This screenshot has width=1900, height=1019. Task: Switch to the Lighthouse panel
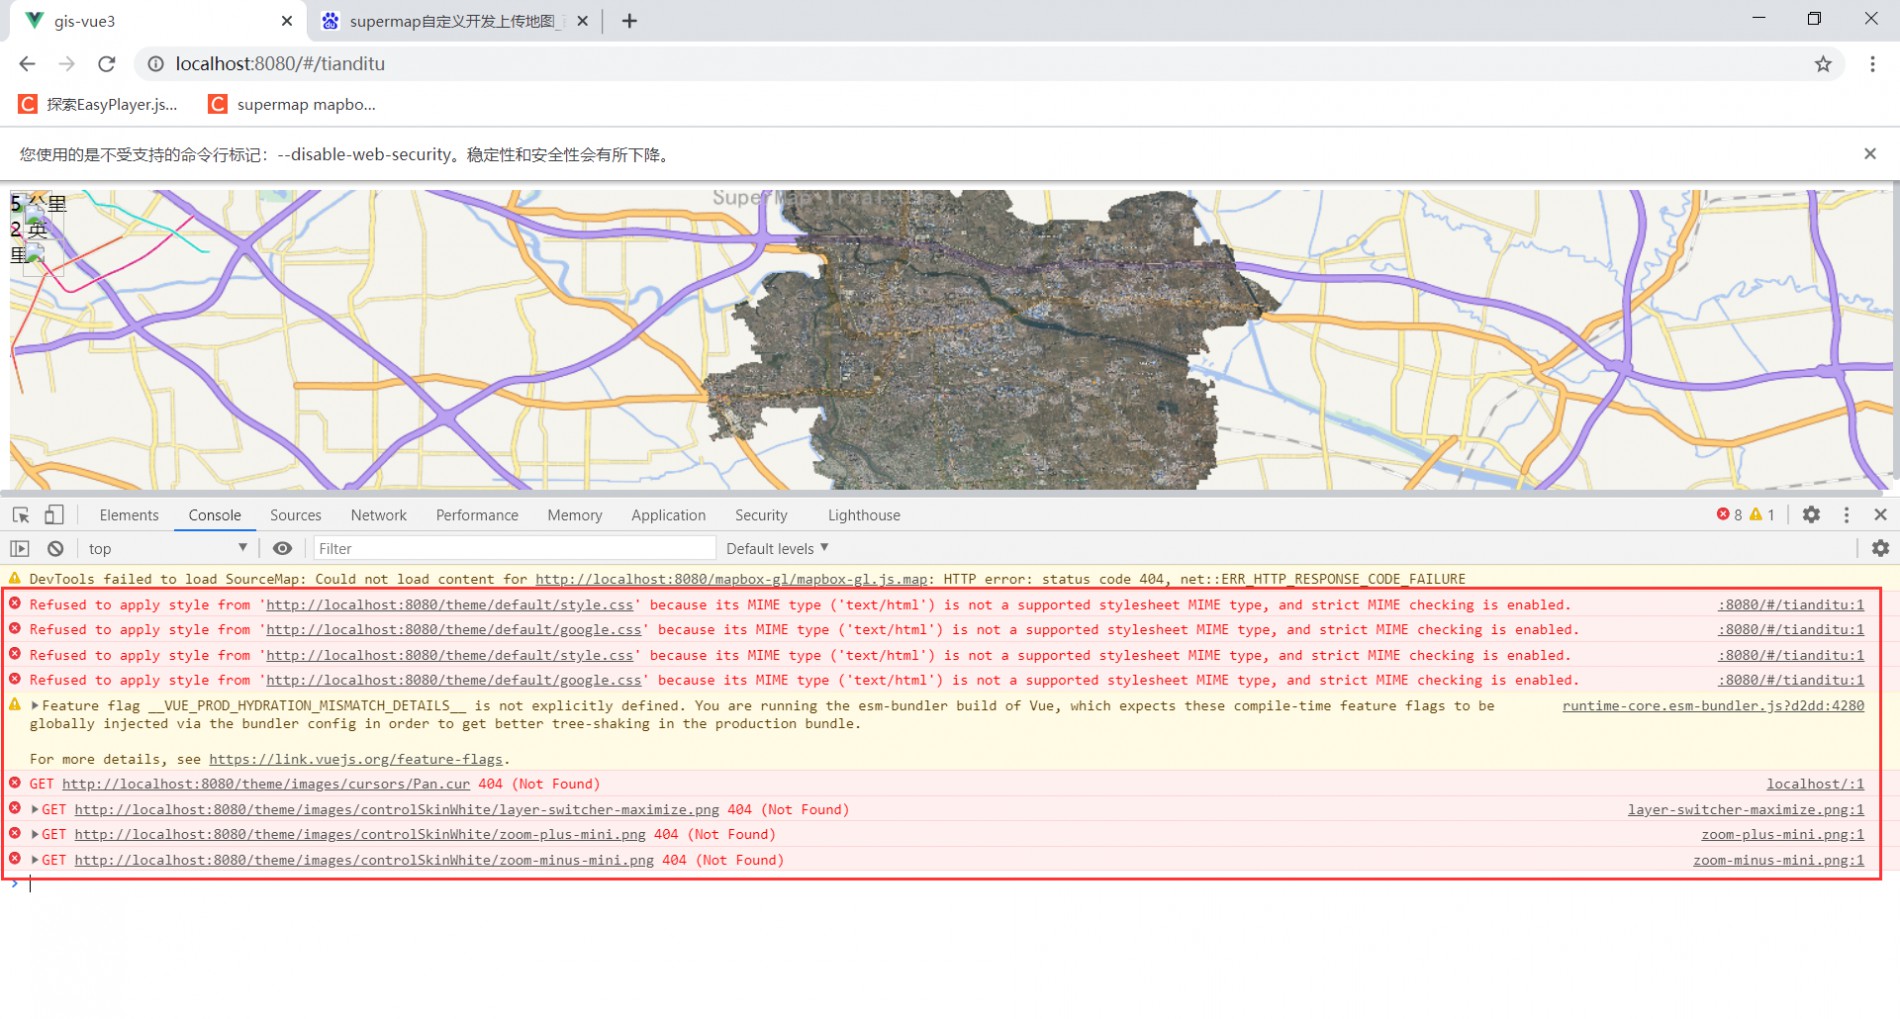click(864, 515)
